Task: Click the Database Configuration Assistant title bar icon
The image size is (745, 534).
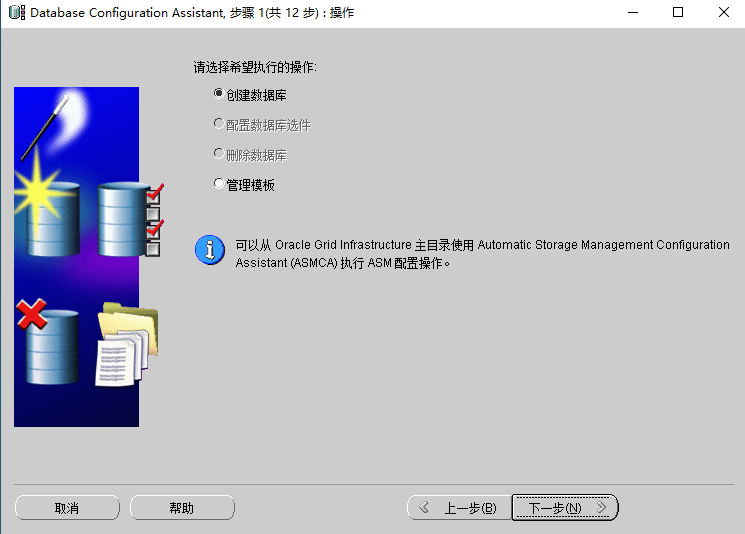Action: click(x=17, y=12)
